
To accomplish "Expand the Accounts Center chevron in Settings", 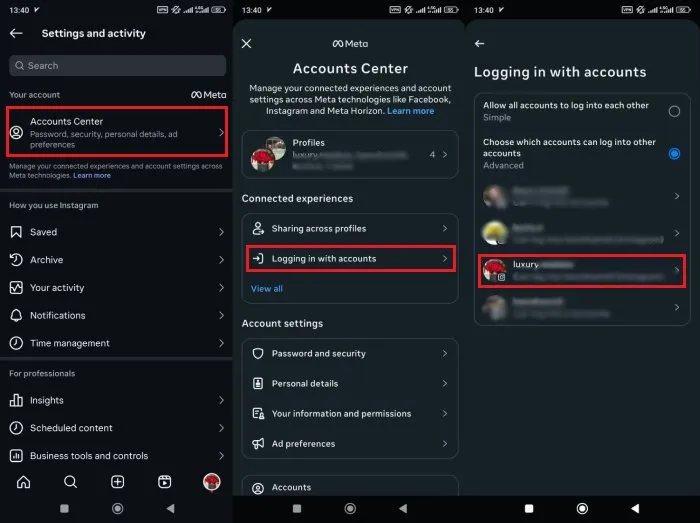I will tap(221, 133).
